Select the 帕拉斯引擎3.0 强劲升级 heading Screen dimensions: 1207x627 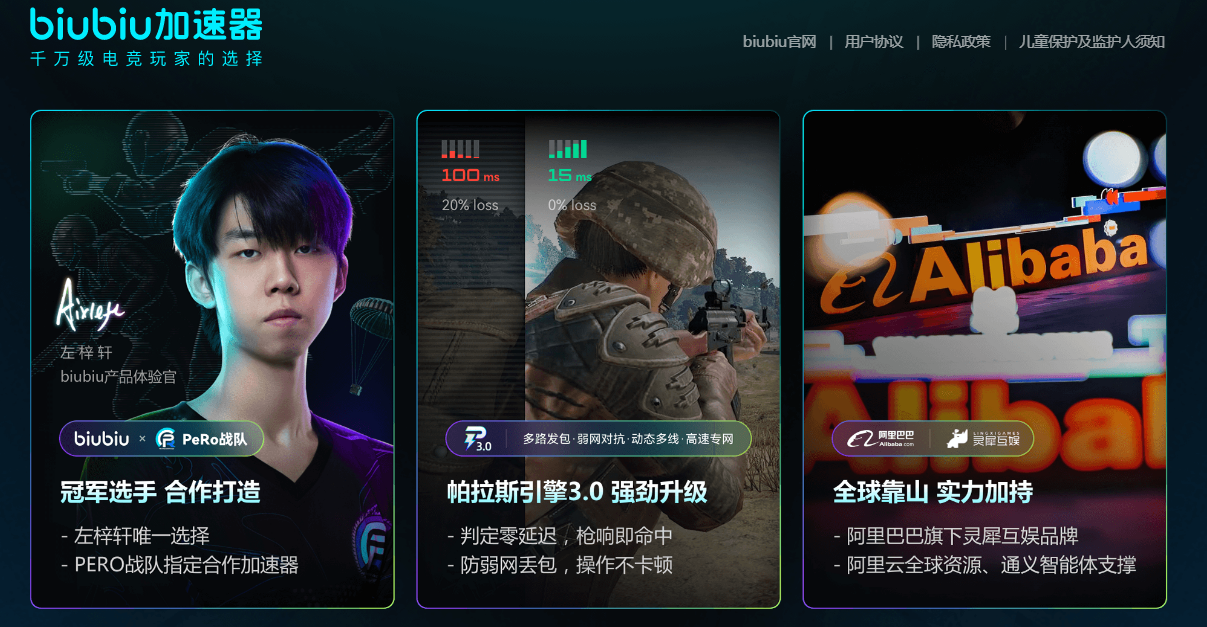tap(577, 492)
